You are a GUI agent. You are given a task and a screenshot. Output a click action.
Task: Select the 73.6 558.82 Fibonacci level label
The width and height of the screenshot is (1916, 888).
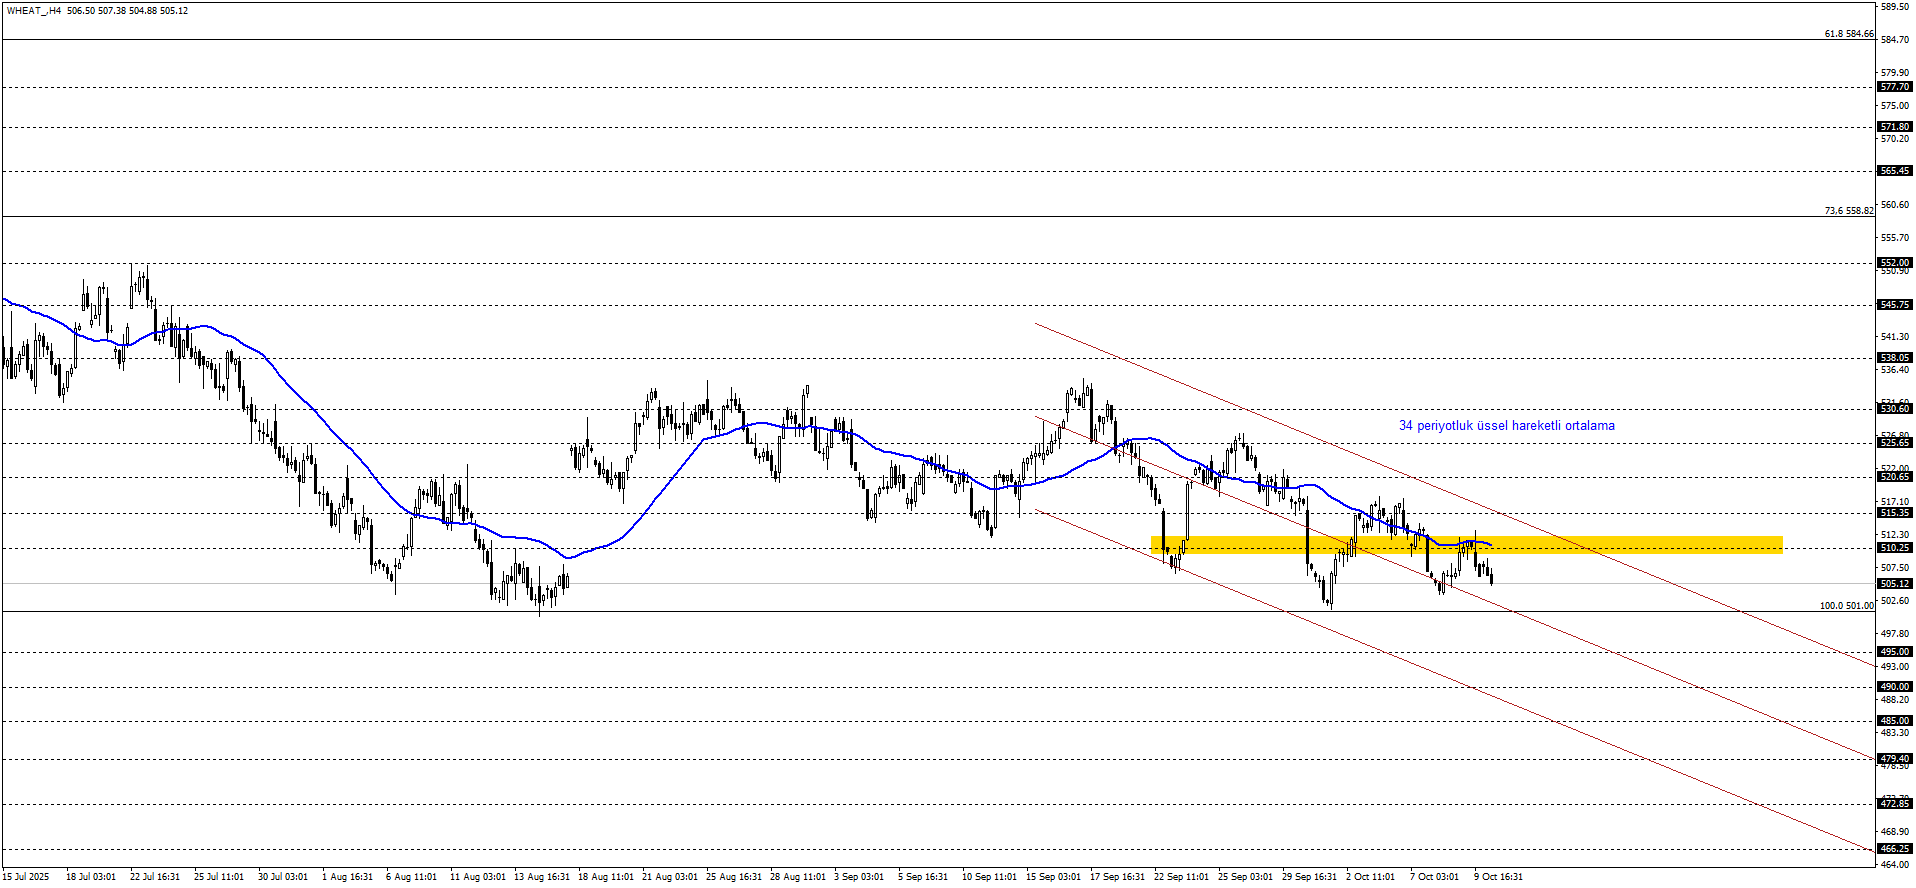pos(1848,211)
